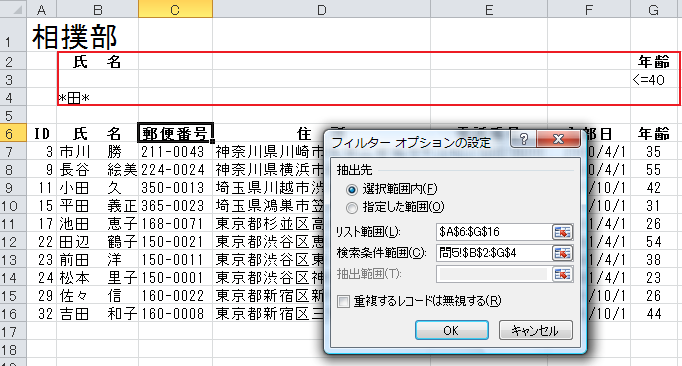Click range selector icon for リスト範囲
The image size is (682, 366).
[562, 232]
